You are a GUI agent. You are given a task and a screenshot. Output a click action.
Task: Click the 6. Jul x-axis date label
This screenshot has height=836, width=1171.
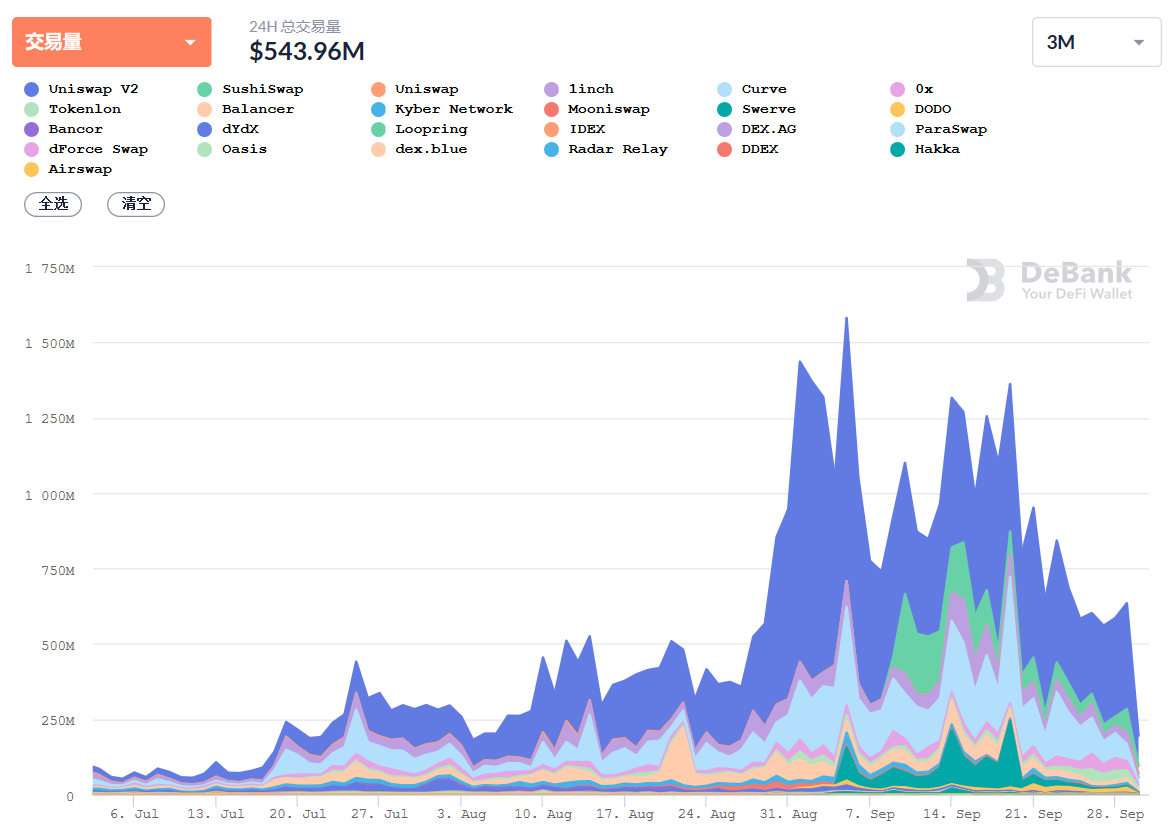(x=134, y=814)
